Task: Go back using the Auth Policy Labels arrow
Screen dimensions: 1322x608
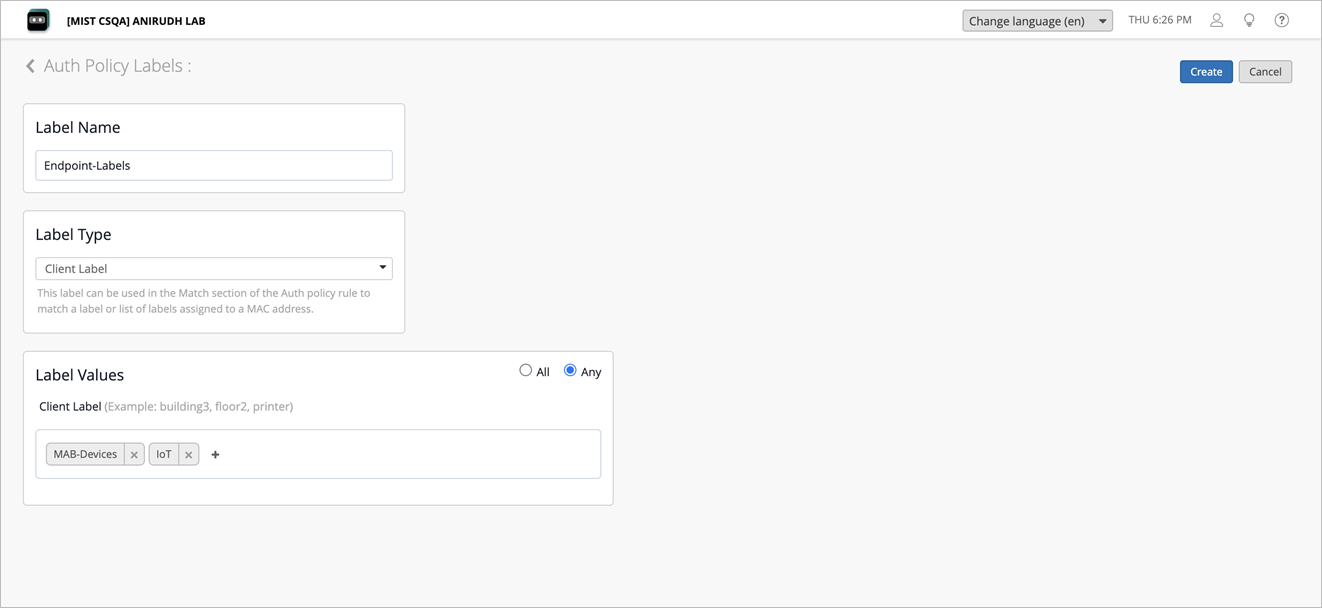Action: 30,66
